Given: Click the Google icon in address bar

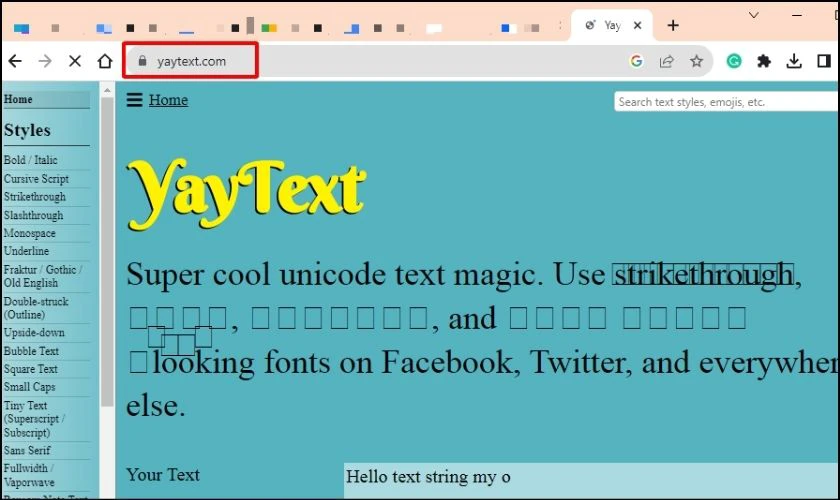Looking at the screenshot, I should click(x=636, y=61).
